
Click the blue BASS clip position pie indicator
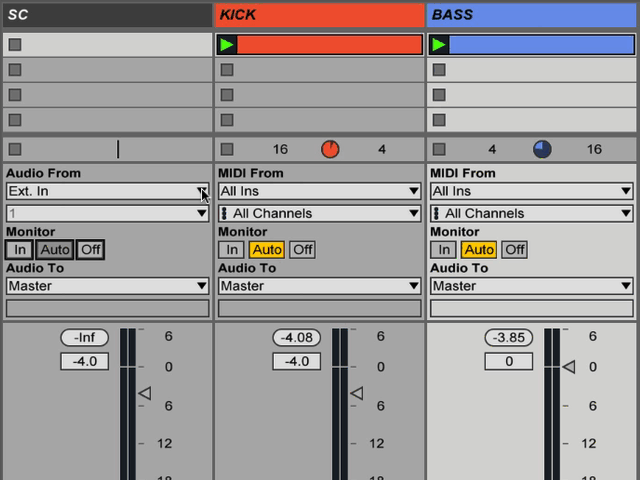(542, 149)
